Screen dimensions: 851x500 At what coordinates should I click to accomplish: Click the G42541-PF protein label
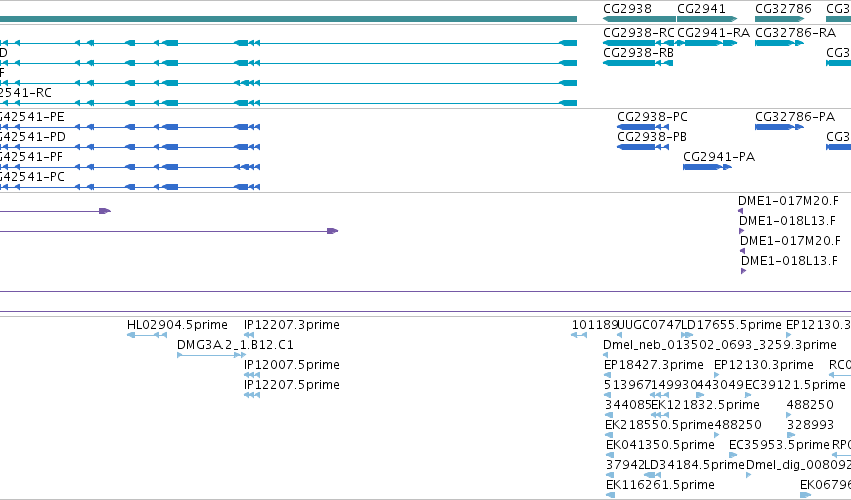tap(31, 157)
